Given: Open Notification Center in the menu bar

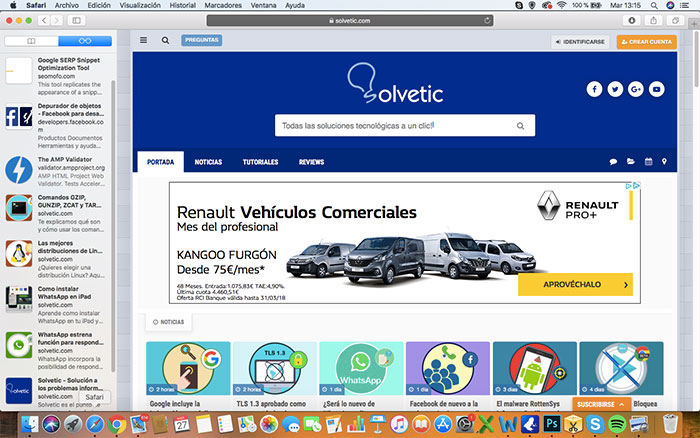Looking at the screenshot, I should 684,5.
